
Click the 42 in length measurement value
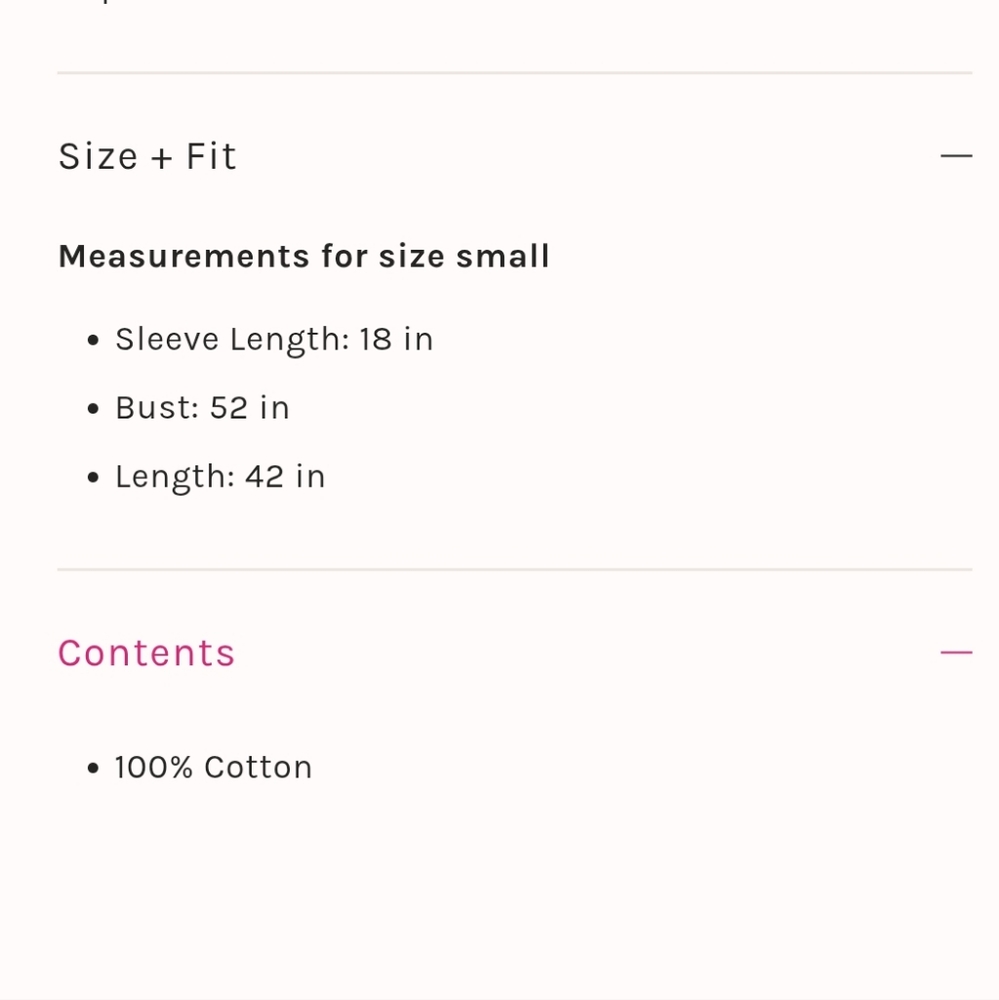click(x=285, y=476)
